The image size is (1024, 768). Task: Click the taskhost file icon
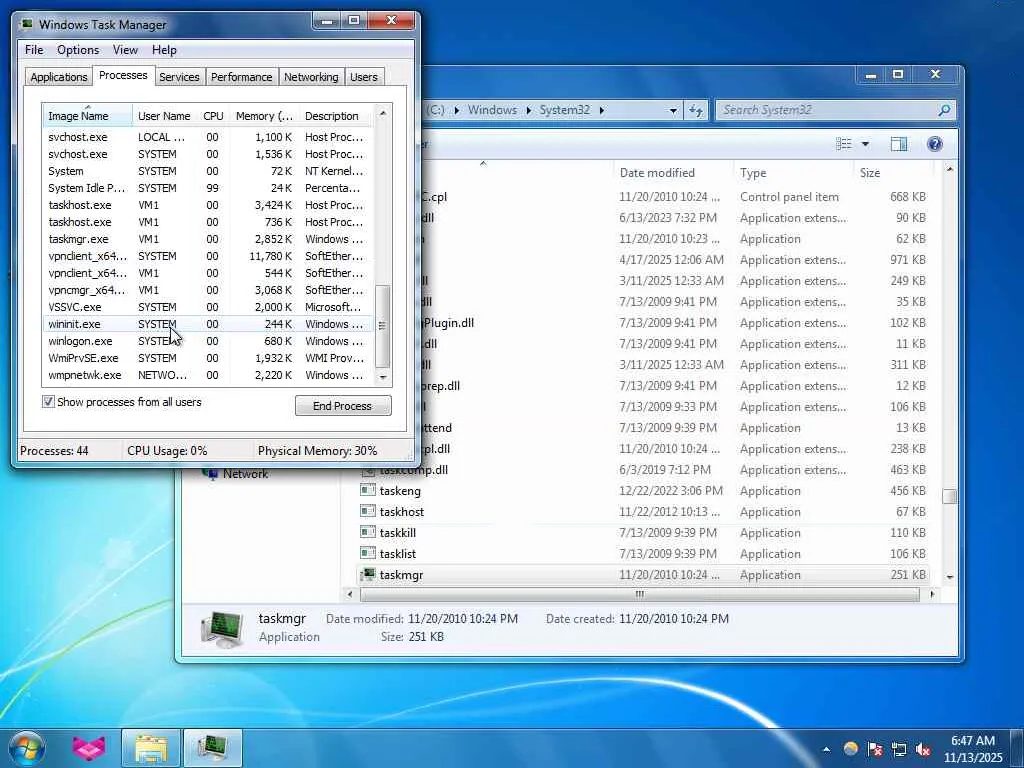pos(368,511)
